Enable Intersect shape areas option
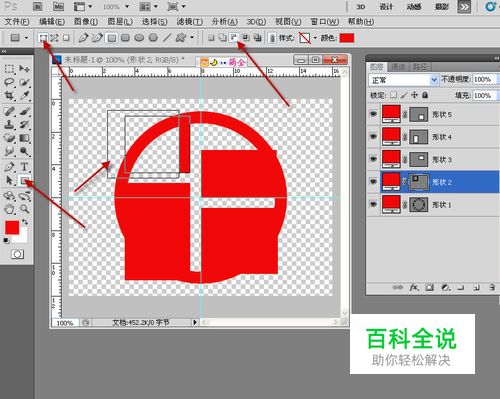Screen dimensions: 500x399 click(246, 38)
